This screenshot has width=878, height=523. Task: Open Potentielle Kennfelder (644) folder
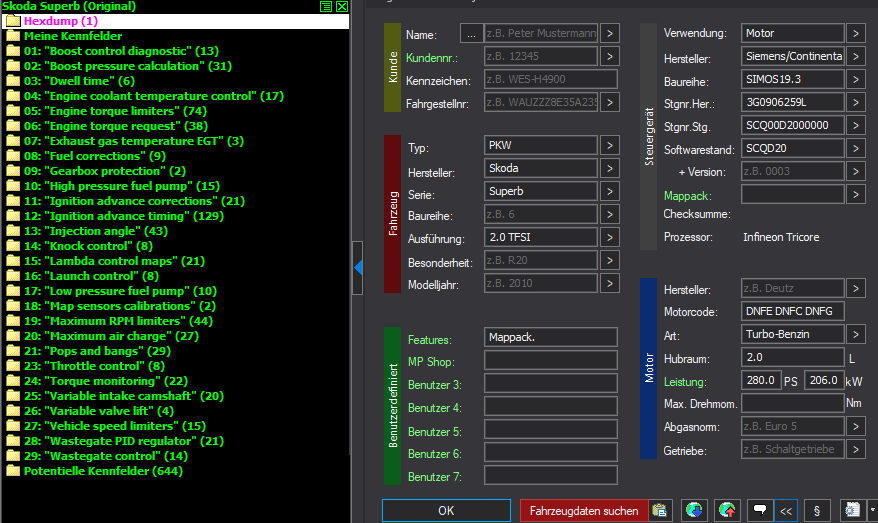(103, 471)
